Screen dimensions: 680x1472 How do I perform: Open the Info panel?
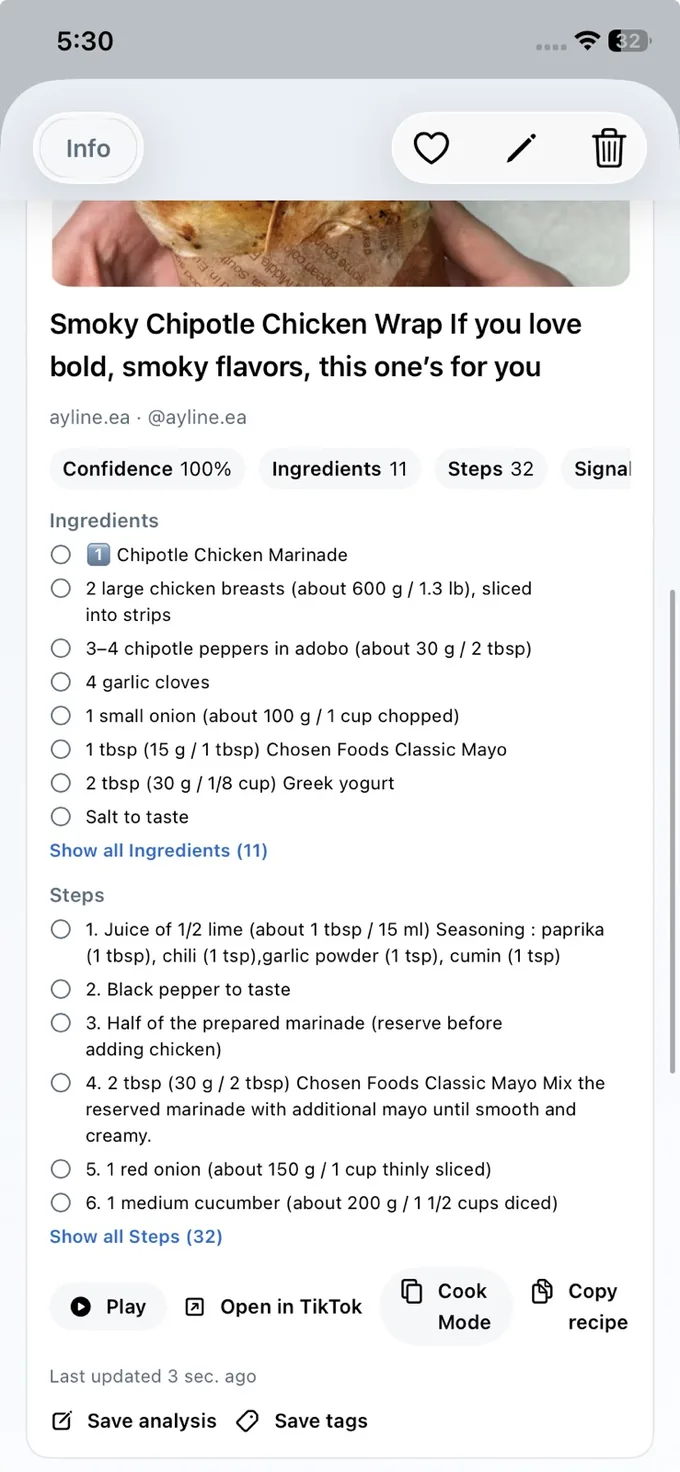pos(88,147)
